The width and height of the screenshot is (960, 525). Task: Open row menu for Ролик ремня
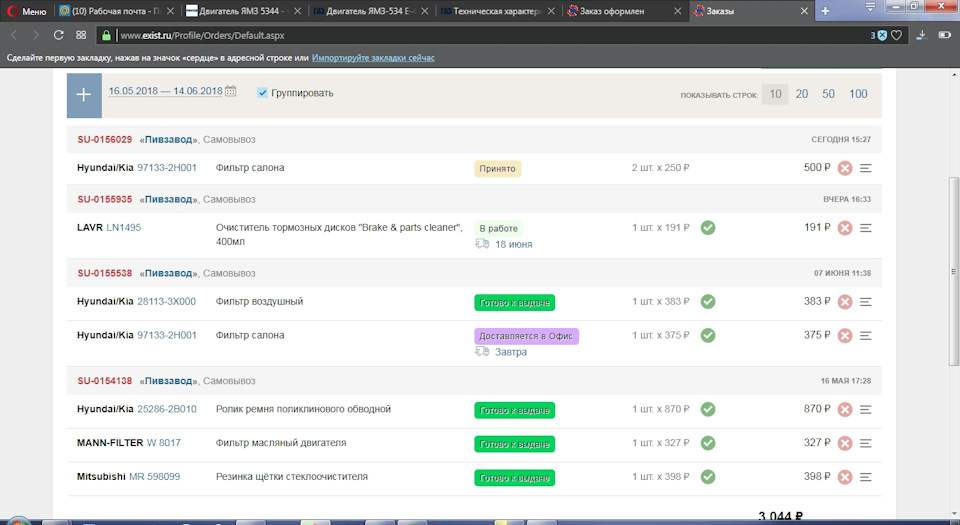coord(865,409)
